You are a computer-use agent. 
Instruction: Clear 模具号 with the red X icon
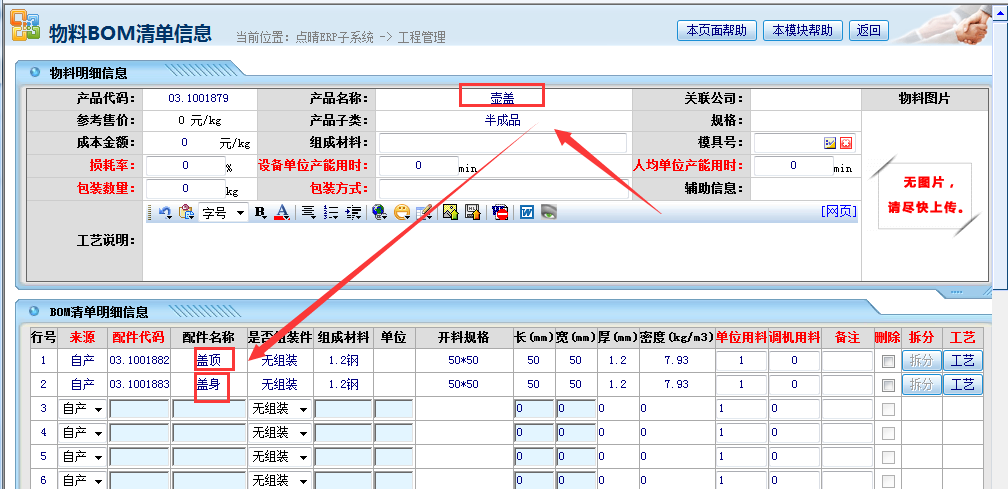pyautogui.click(x=845, y=143)
